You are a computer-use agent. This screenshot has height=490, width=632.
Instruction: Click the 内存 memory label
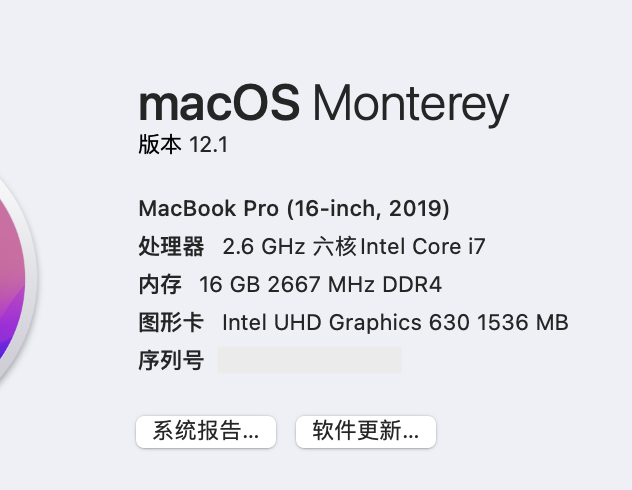tap(160, 284)
